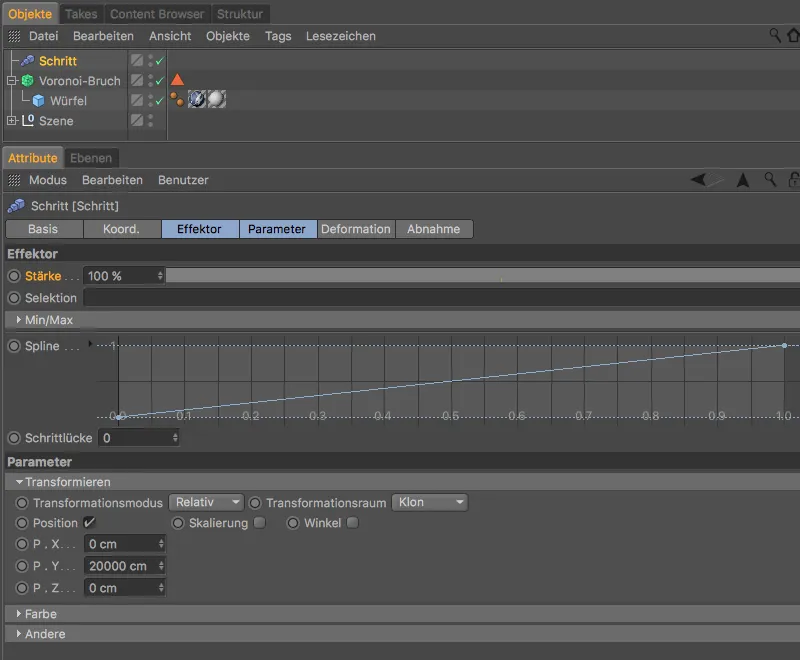Enable the Winkel checkbox
The image size is (800, 660).
(352, 523)
